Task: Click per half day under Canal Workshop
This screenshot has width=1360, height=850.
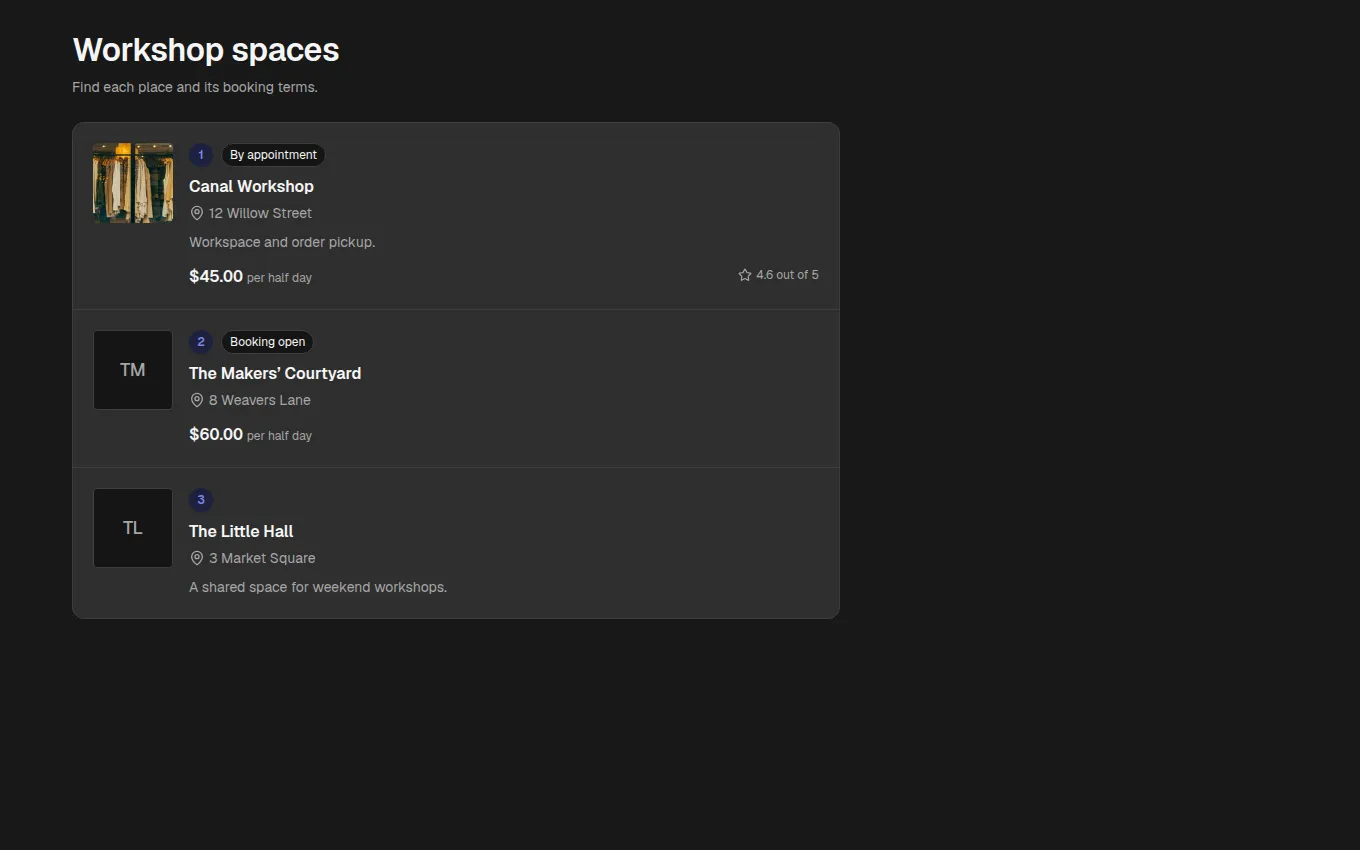Action: 279,278
